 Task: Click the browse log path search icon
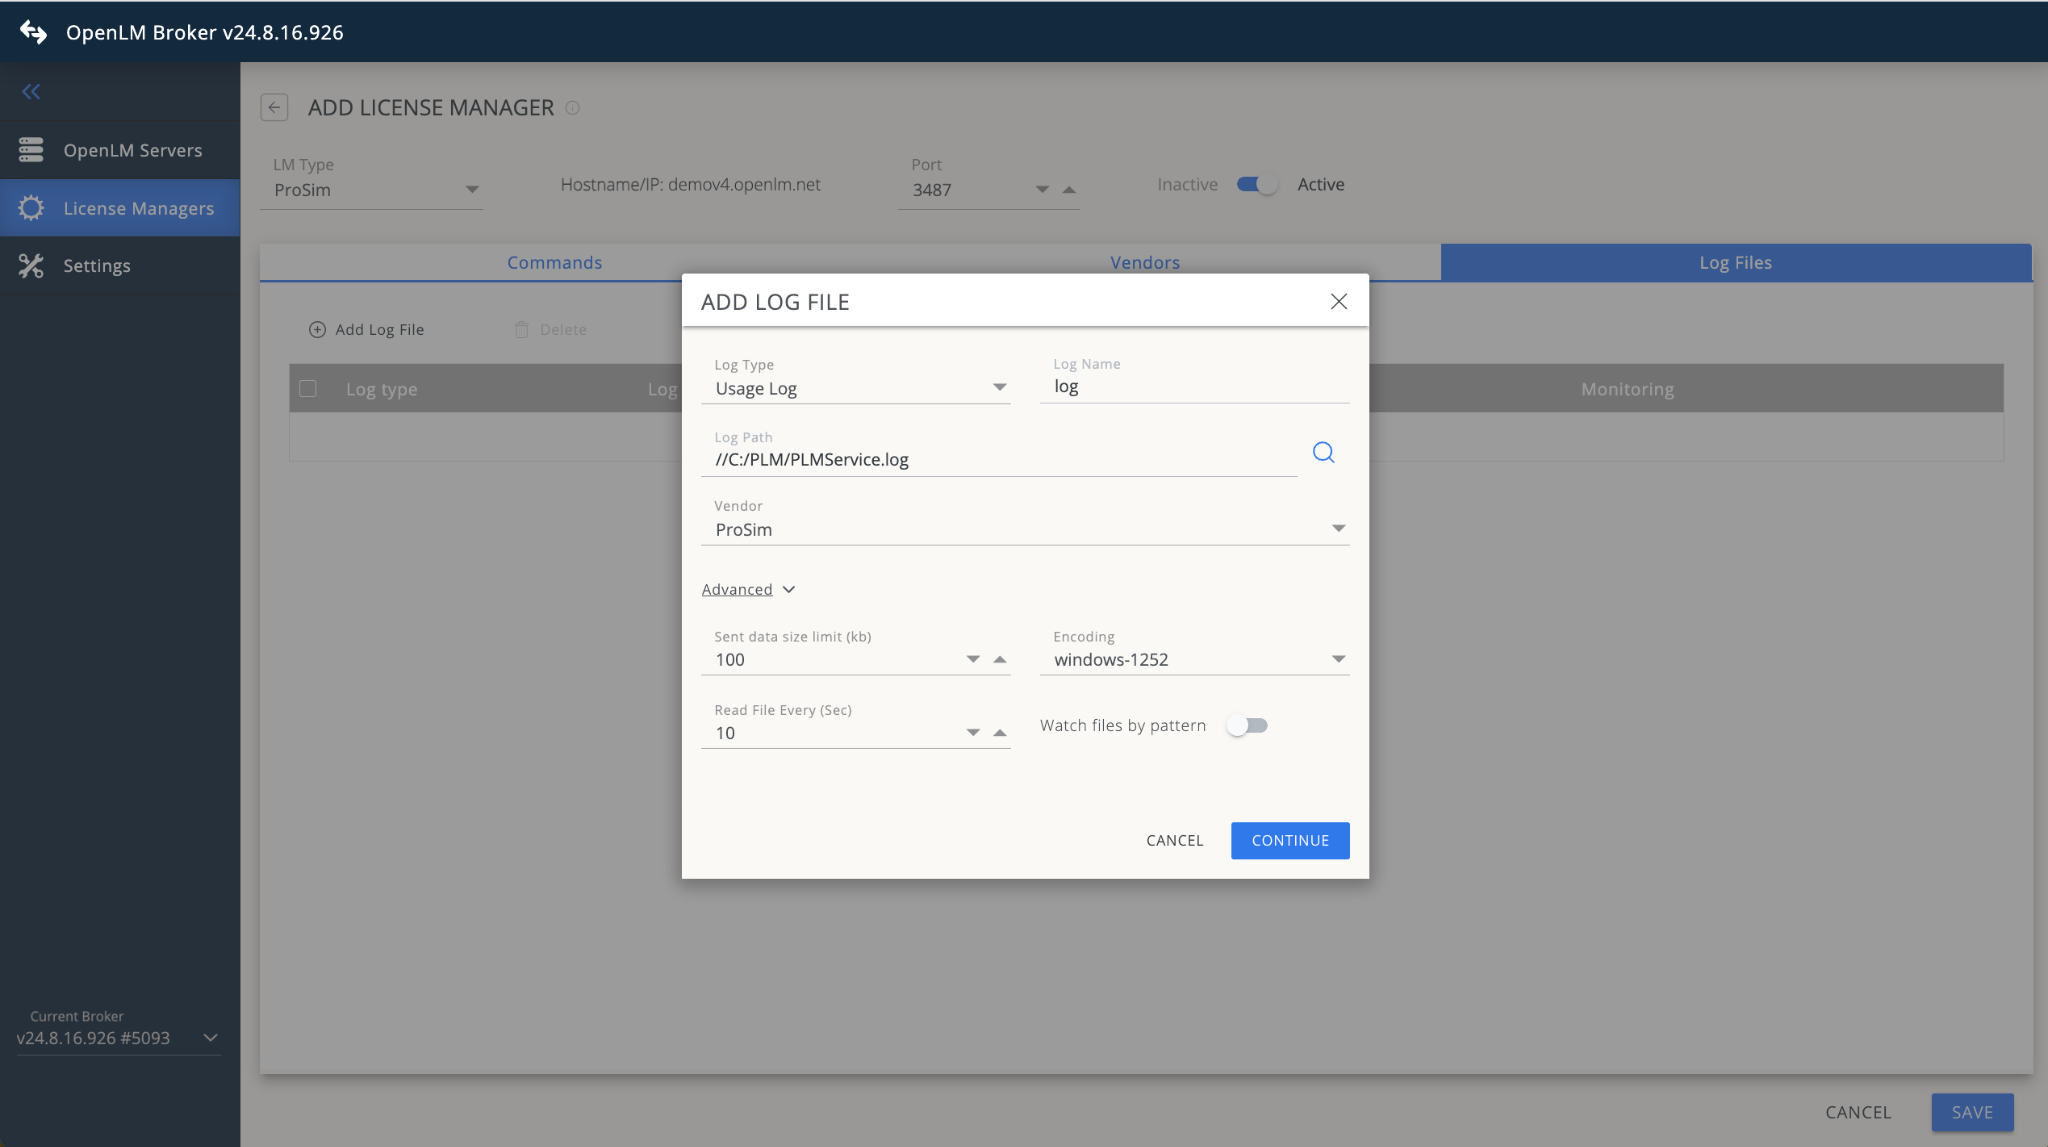(1323, 453)
